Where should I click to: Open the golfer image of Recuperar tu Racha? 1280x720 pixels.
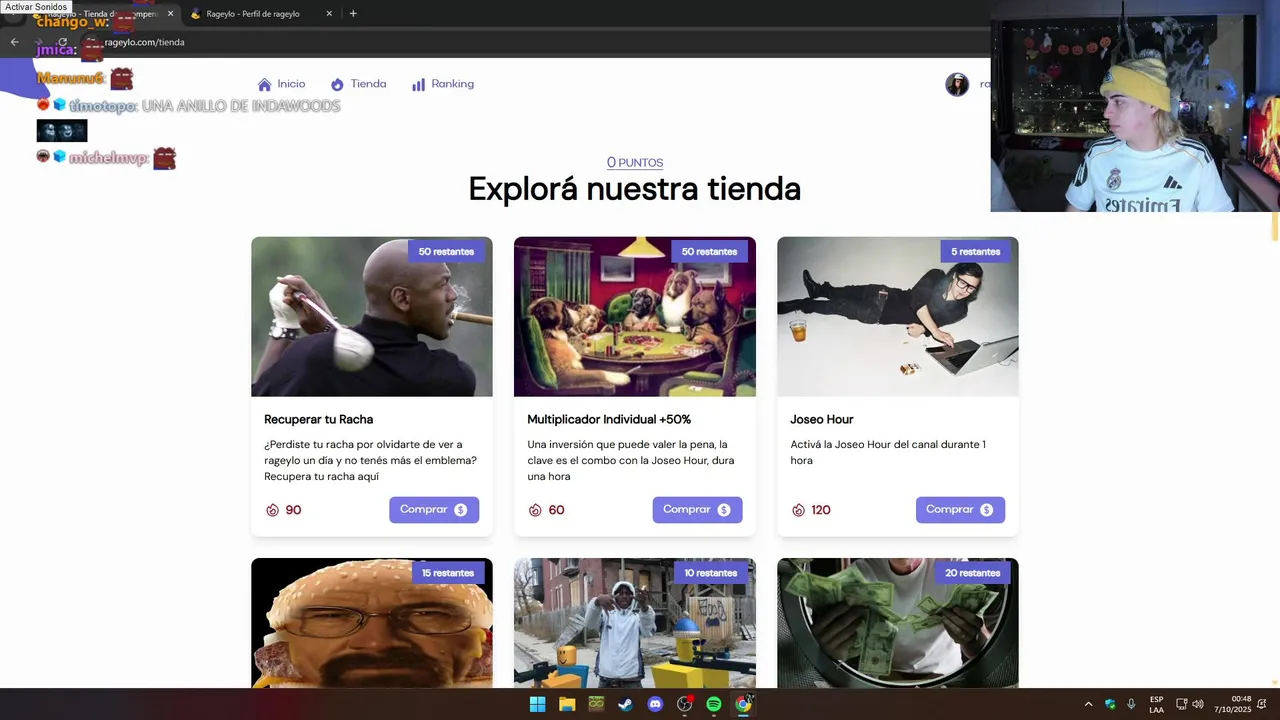click(372, 317)
